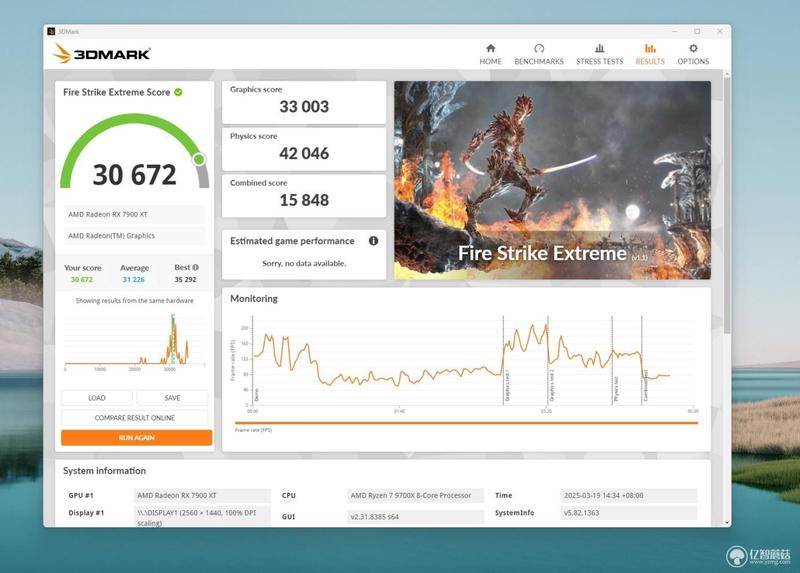Open the Options tab

click(x=693, y=54)
